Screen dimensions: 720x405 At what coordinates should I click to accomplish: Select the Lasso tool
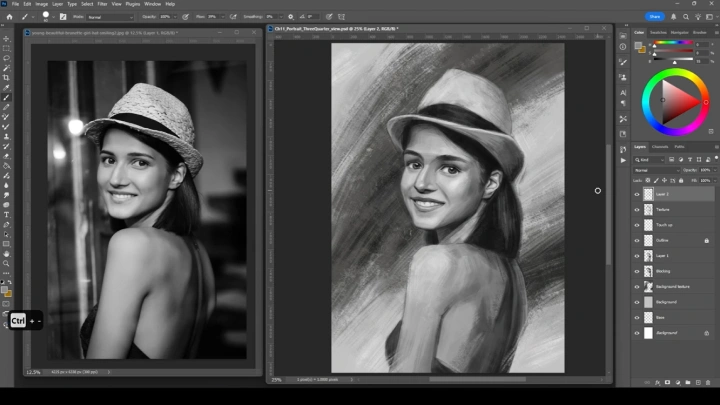(6, 57)
